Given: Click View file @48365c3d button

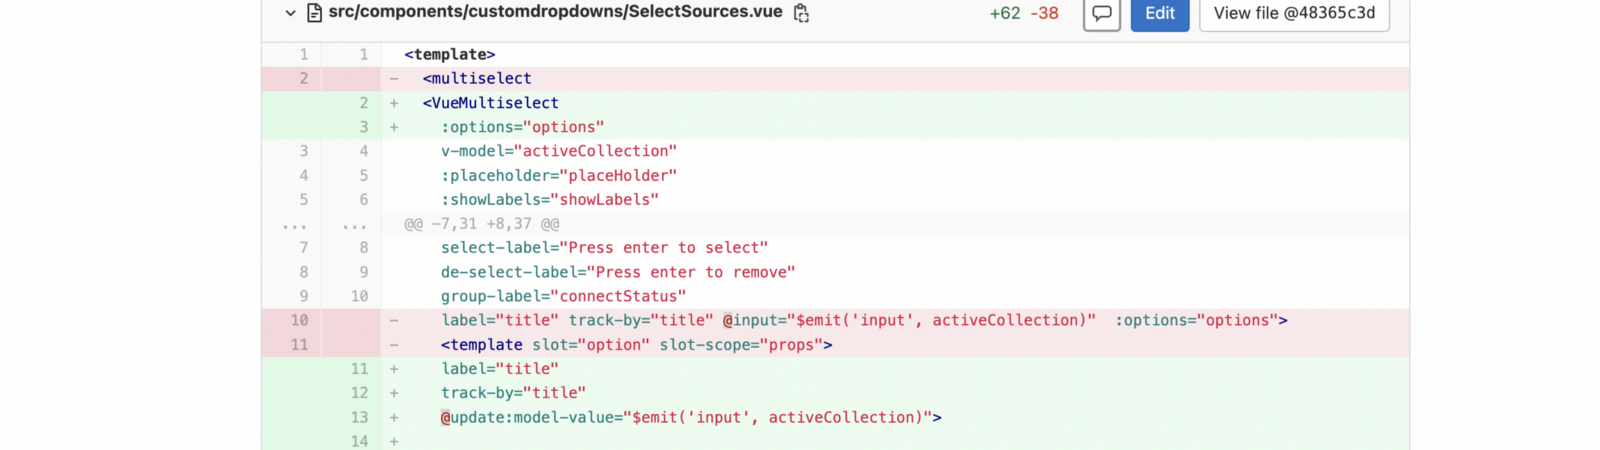Looking at the screenshot, I should (1294, 14).
